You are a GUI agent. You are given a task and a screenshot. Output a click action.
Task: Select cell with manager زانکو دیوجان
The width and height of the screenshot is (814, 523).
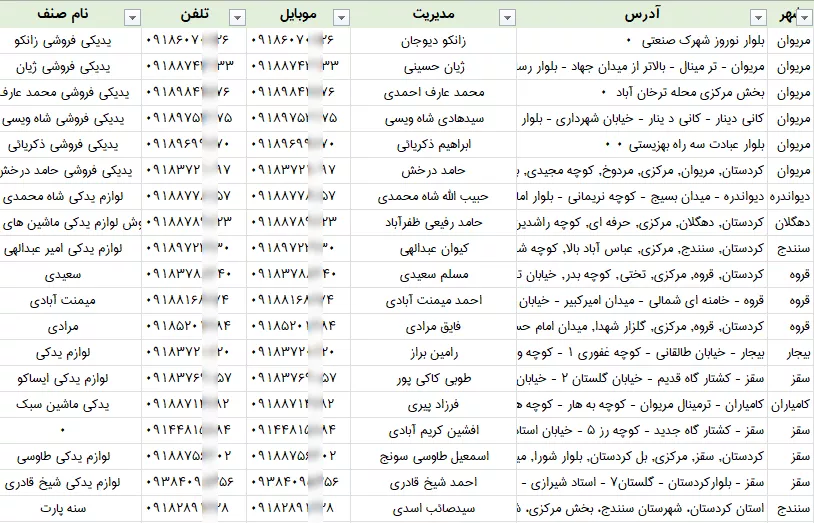point(433,41)
